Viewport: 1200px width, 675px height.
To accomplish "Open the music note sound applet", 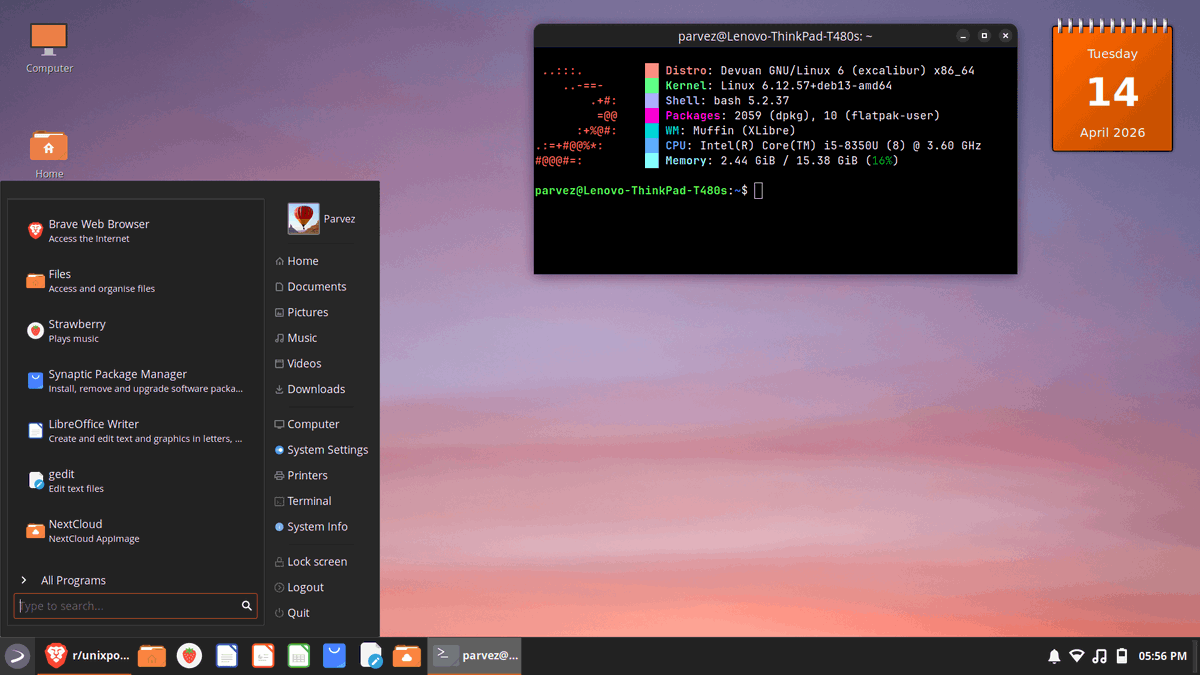I will pos(1100,657).
